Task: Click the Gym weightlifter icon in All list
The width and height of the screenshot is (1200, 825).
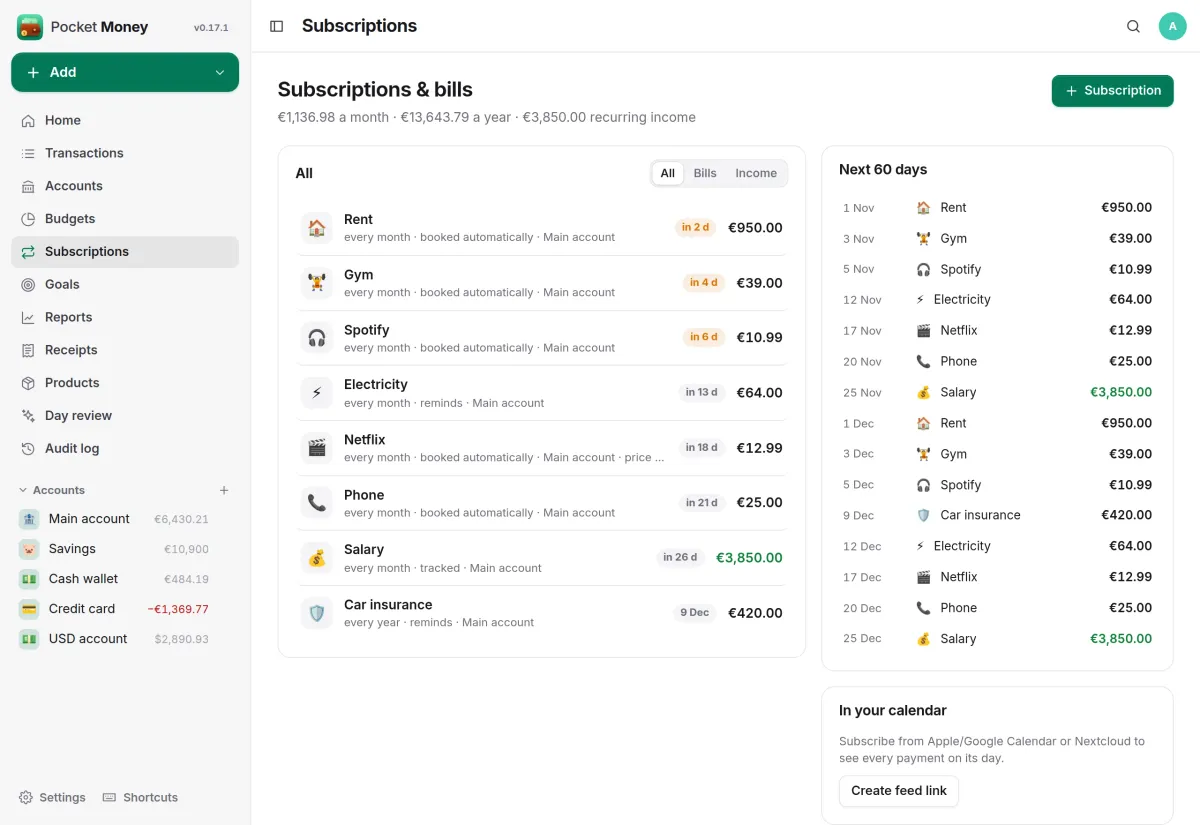Action: tap(317, 283)
